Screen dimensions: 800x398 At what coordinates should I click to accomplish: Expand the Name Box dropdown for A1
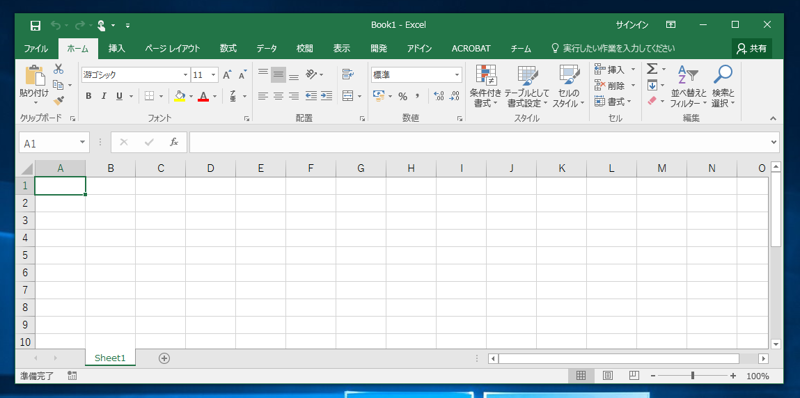point(83,142)
